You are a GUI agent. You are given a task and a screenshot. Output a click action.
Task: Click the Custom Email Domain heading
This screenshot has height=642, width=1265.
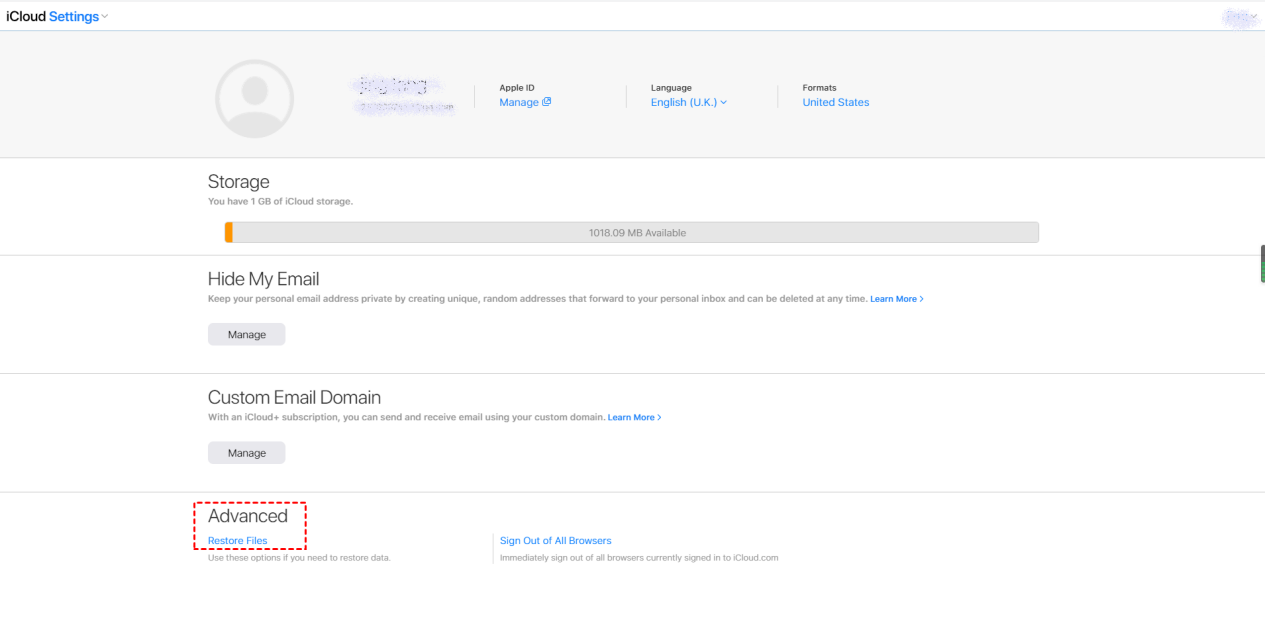click(x=294, y=397)
